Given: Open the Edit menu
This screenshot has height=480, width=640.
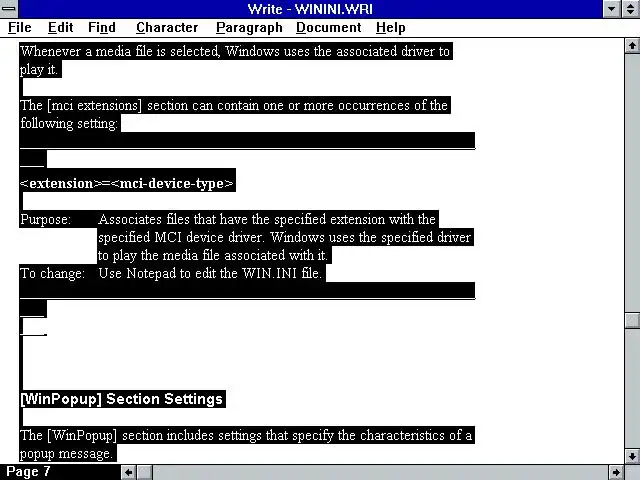Looking at the screenshot, I should tap(60, 28).
